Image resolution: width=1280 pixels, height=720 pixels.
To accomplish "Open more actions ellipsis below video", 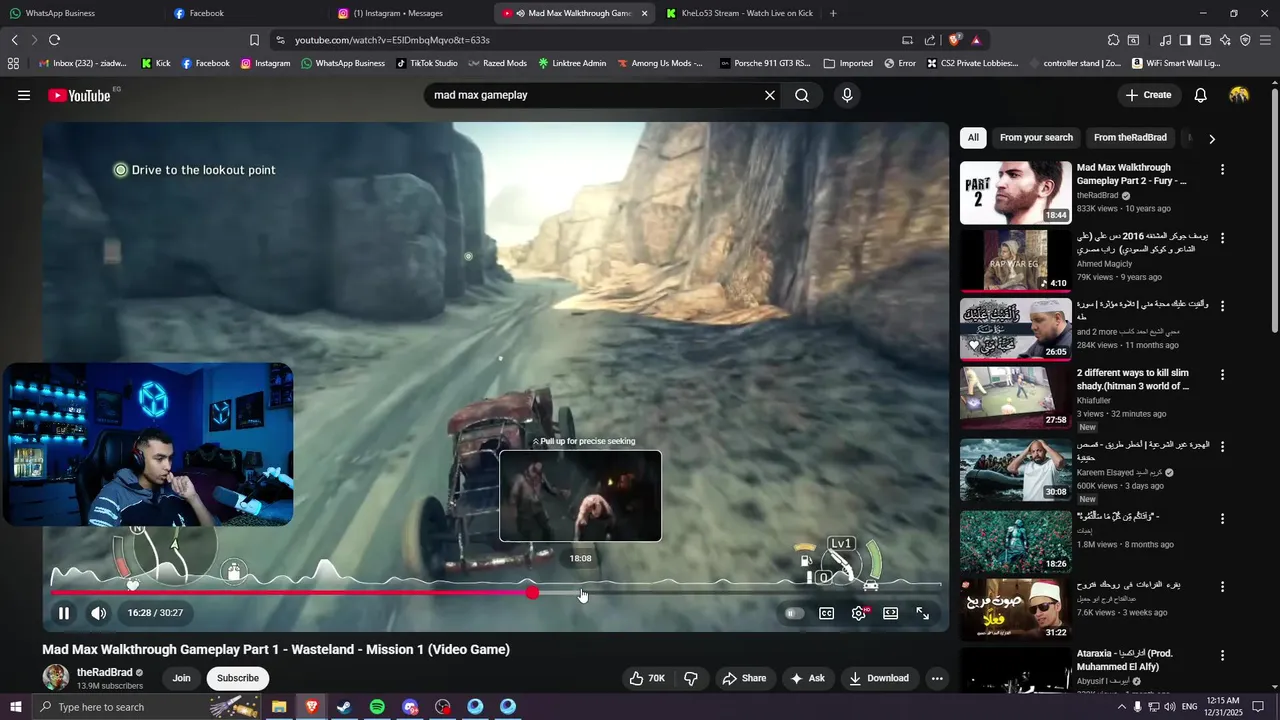I will (937, 678).
